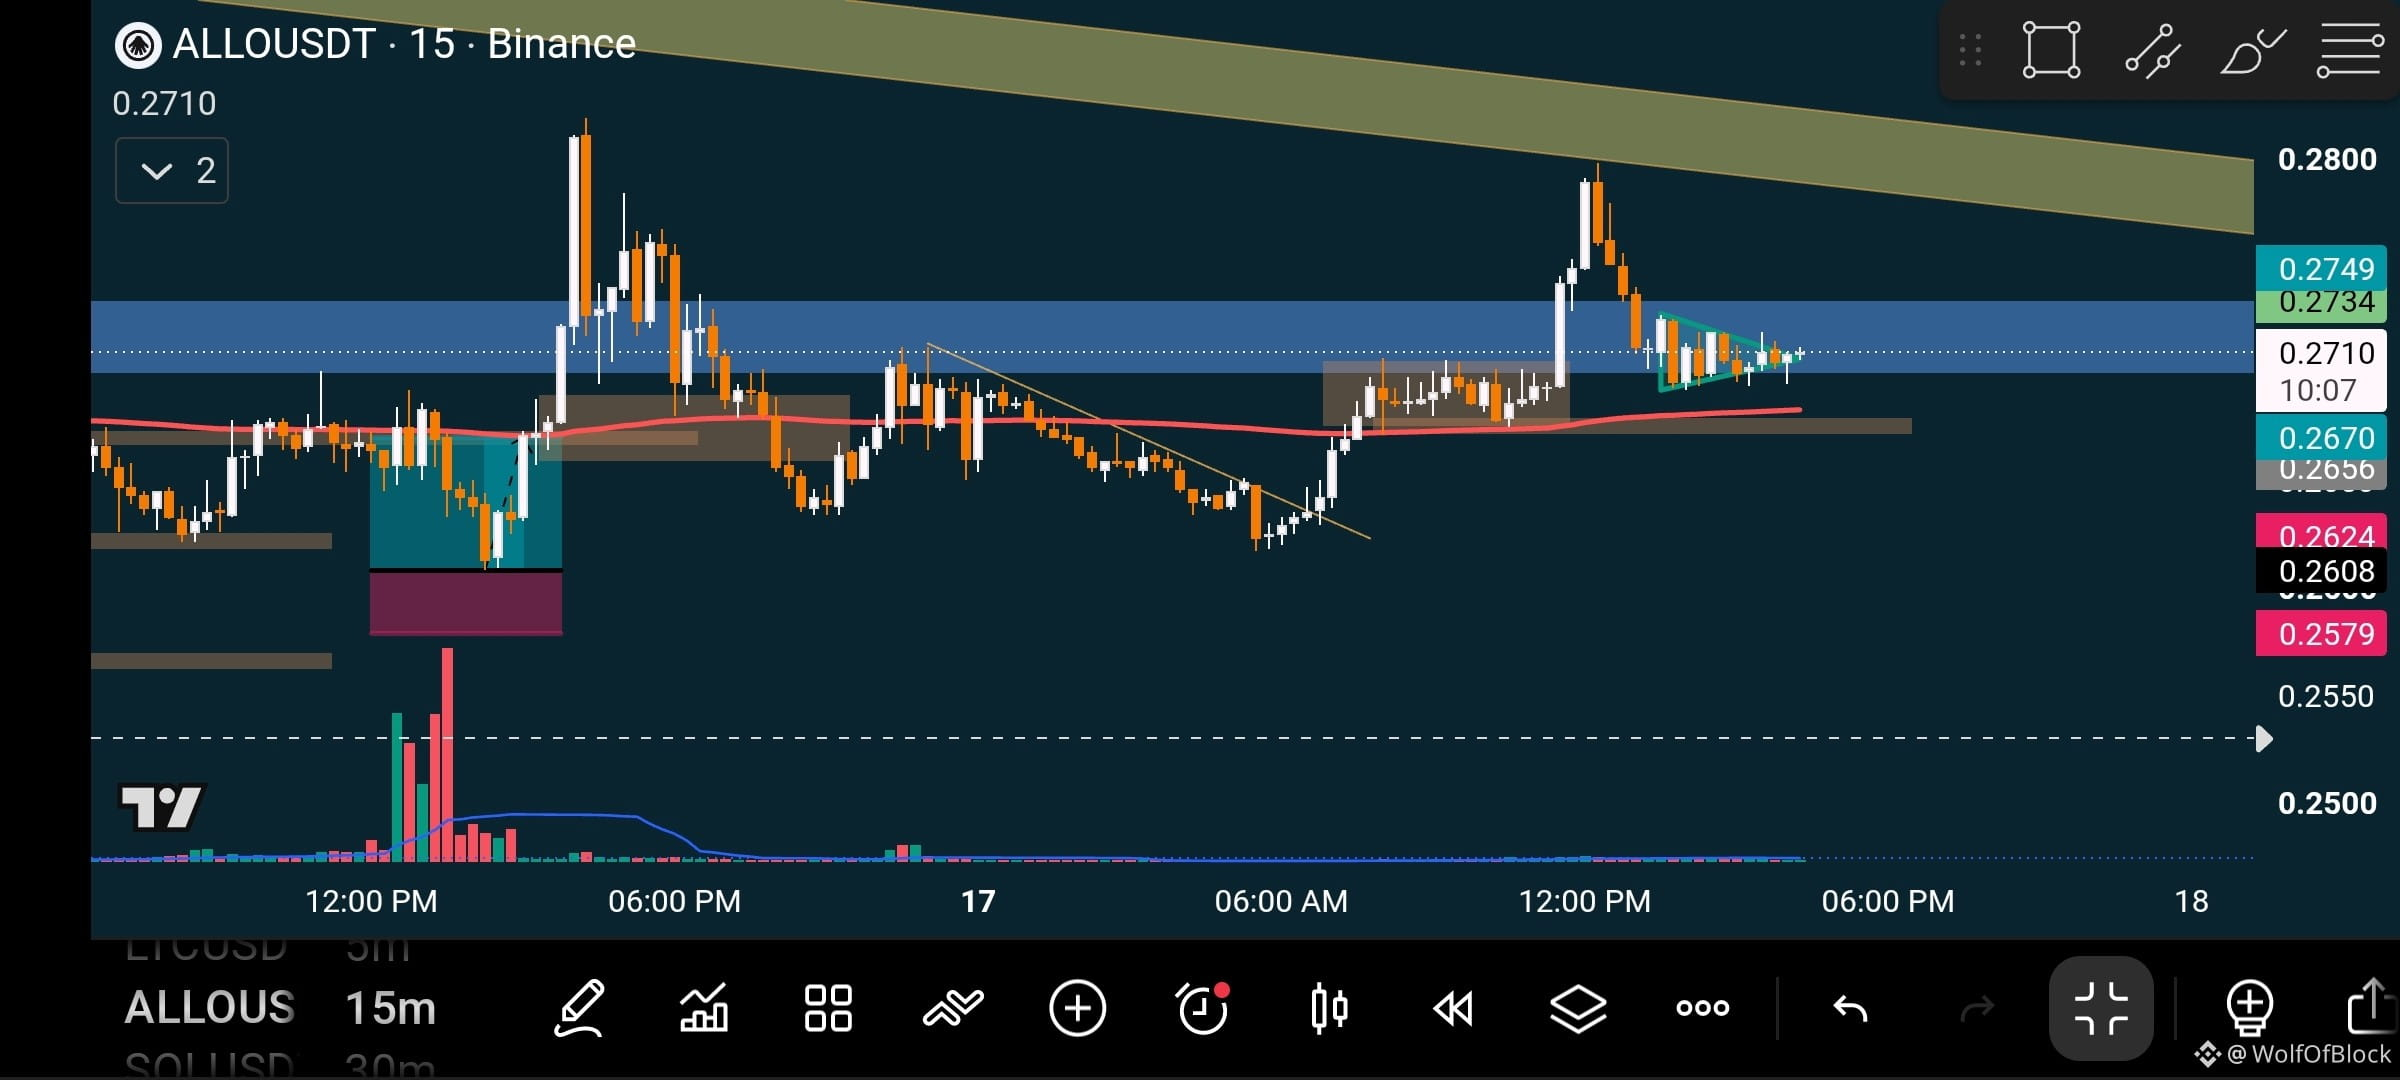Exit fullscreen chart mode
Viewport: 2400px width, 1080px height.
[x=2101, y=1008]
